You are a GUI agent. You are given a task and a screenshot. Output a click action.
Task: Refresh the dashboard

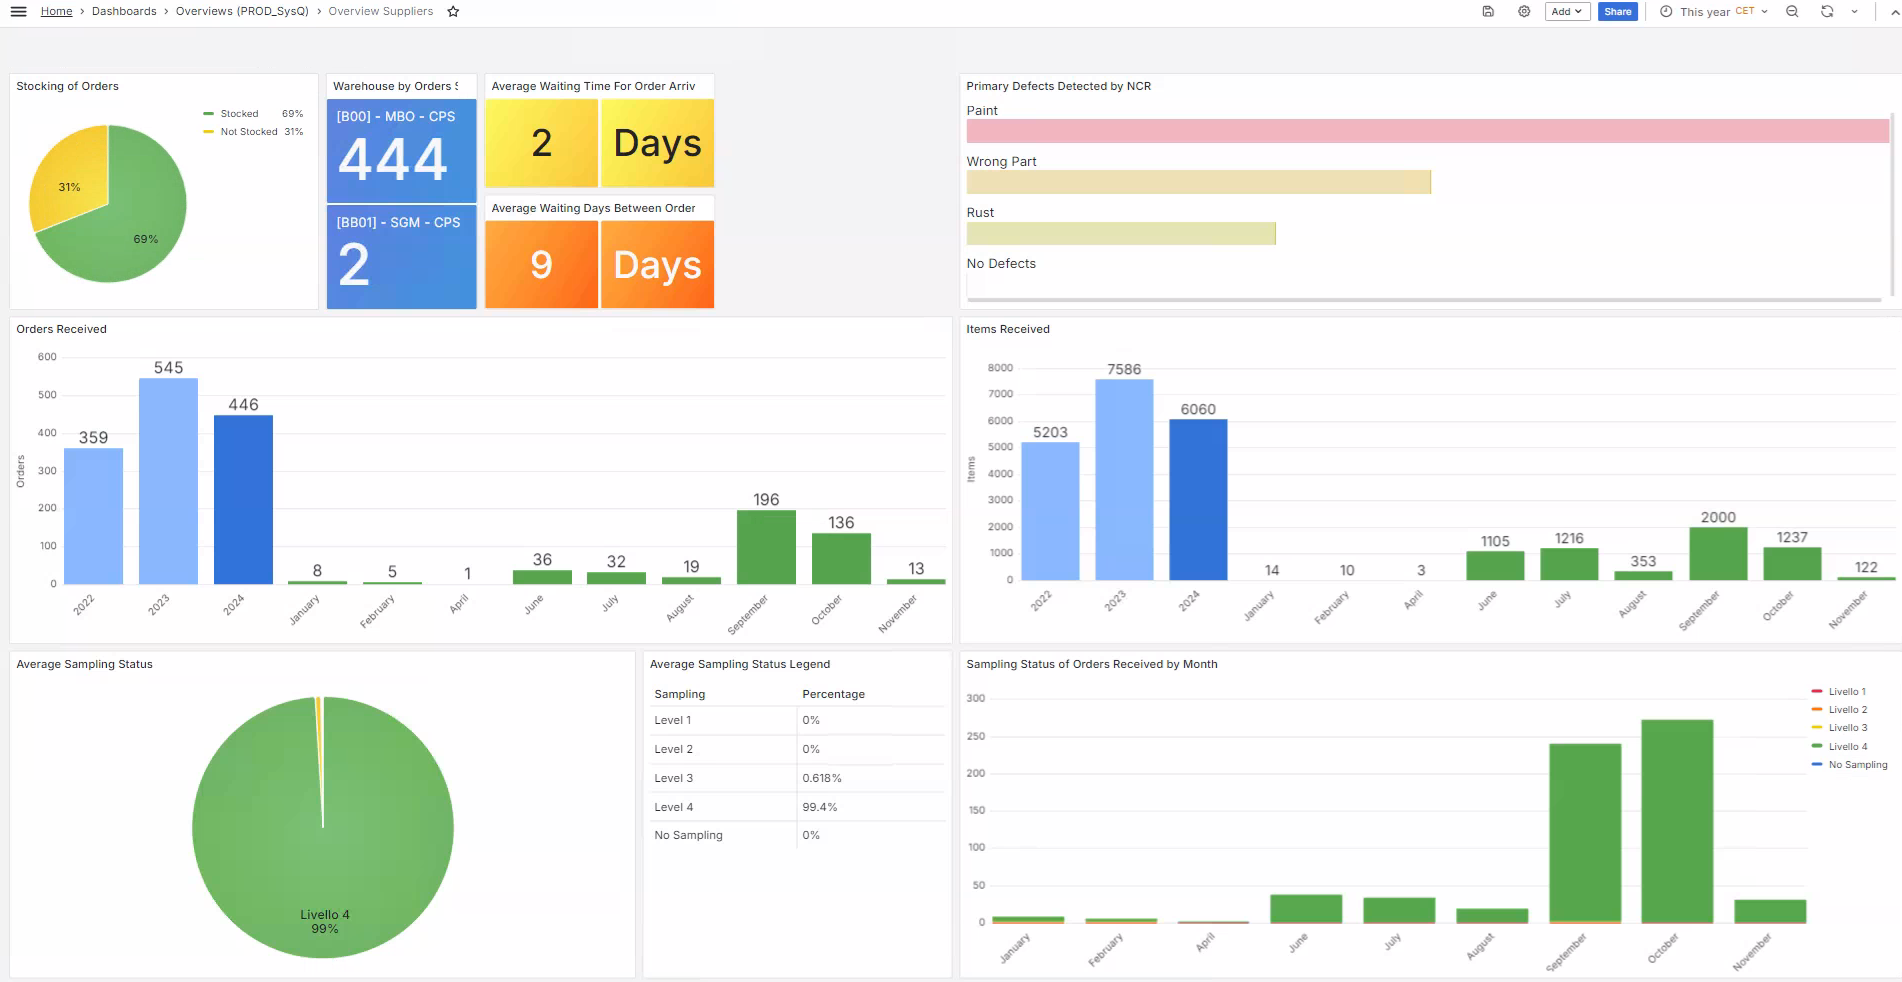[1827, 12]
